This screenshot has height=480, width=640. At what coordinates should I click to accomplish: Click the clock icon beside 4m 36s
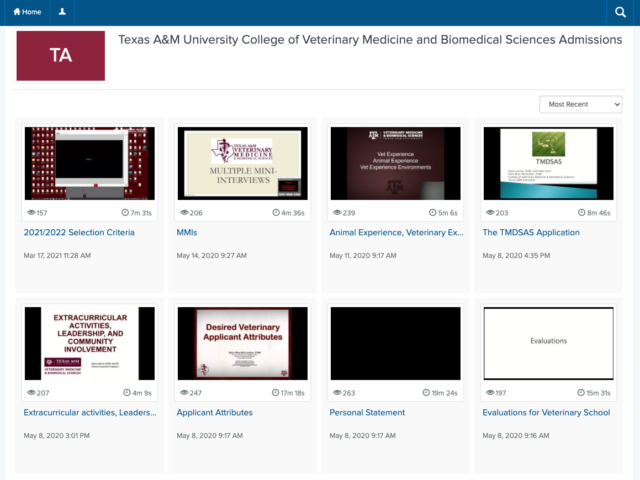pos(276,212)
